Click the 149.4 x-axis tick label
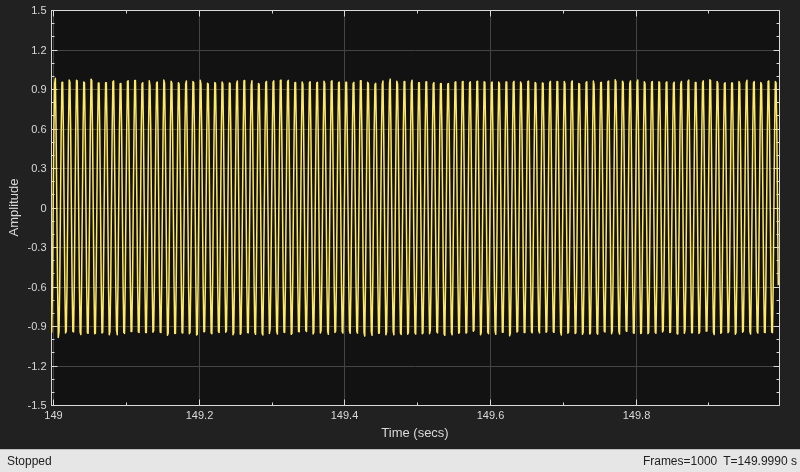 click(344, 415)
